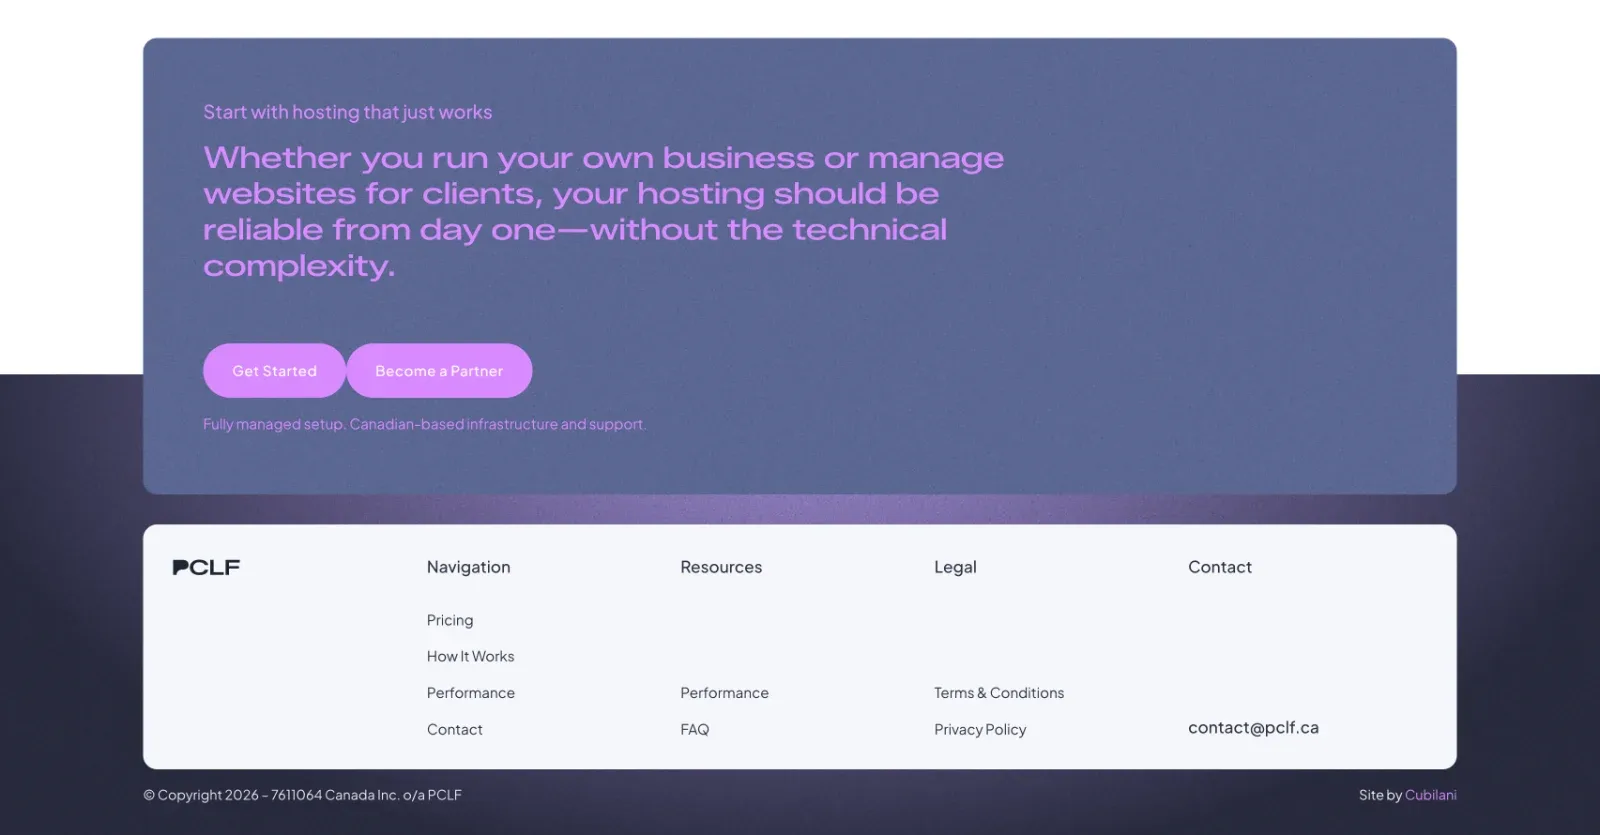The width and height of the screenshot is (1600, 835).
Task: Click 'Start with hosting that just works' text
Action: [x=348, y=112]
